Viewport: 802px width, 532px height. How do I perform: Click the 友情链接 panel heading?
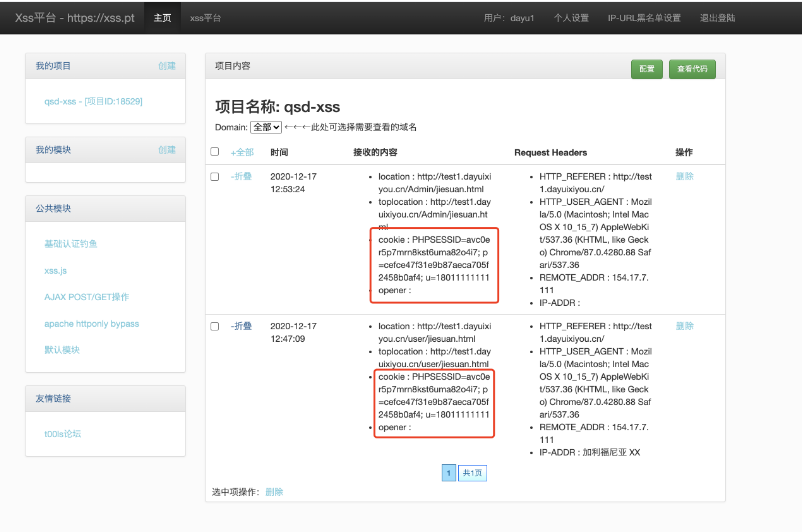click(53, 398)
